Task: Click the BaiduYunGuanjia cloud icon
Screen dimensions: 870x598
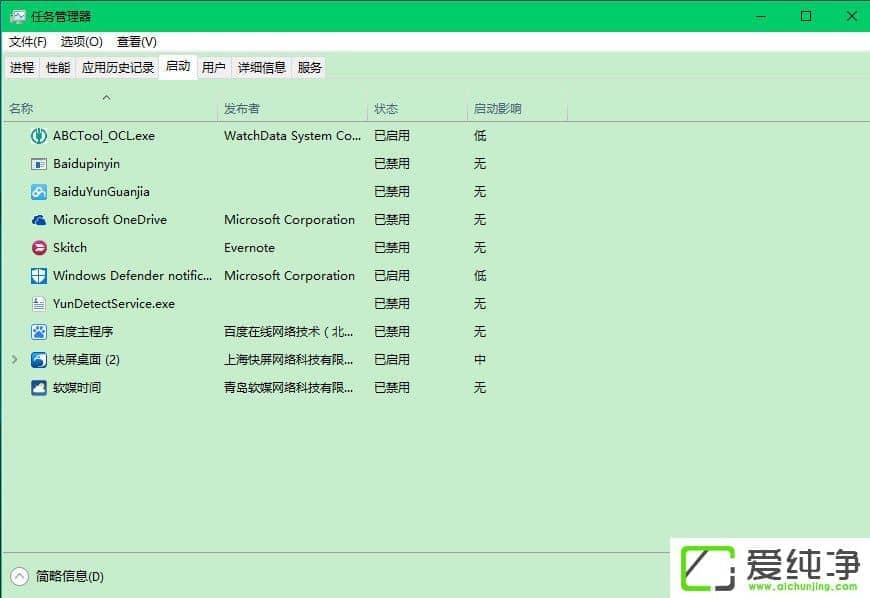Action: (x=38, y=192)
